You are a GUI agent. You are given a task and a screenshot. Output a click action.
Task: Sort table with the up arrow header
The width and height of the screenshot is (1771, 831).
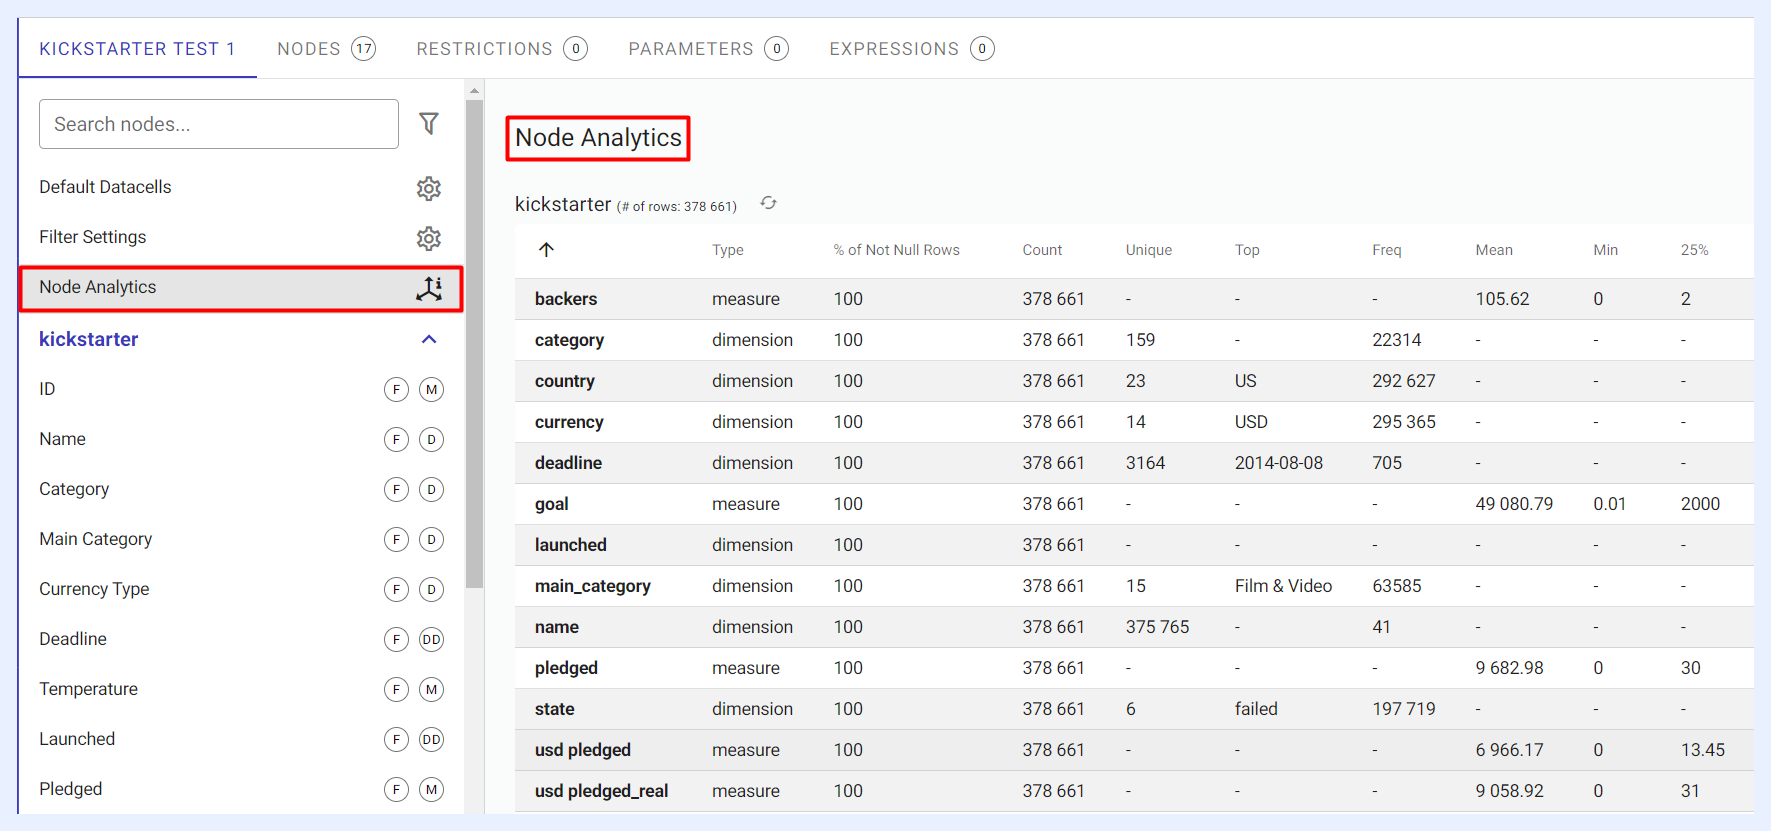tap(546, 250)
